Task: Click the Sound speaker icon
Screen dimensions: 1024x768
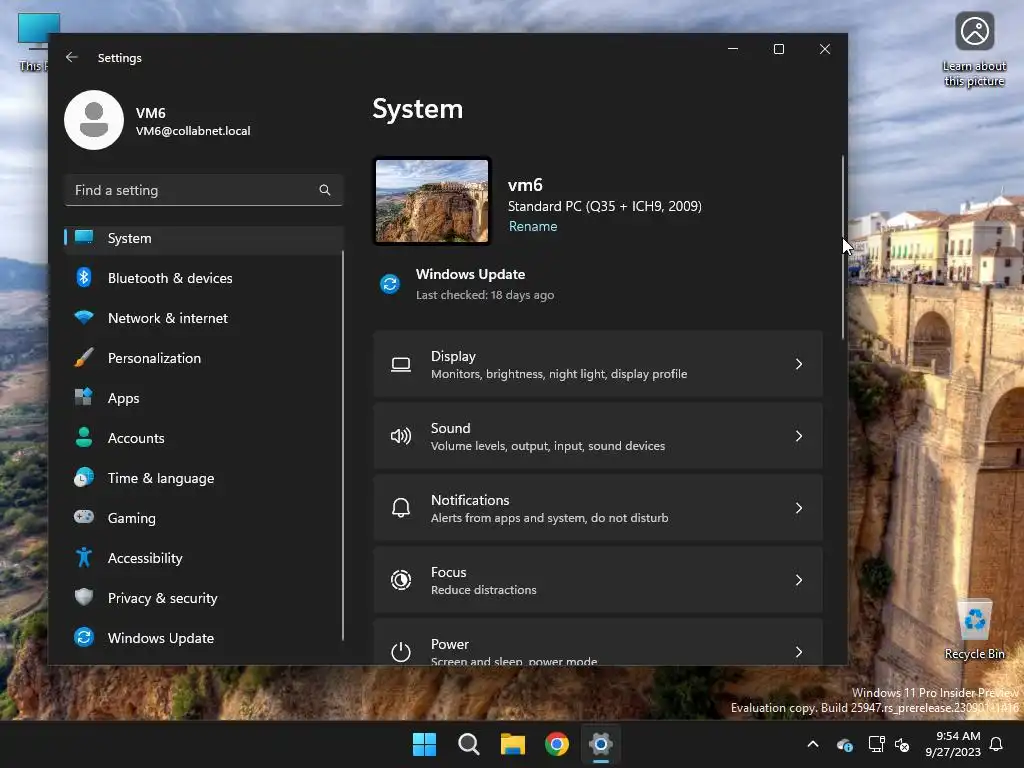Action: coord(401,436)
